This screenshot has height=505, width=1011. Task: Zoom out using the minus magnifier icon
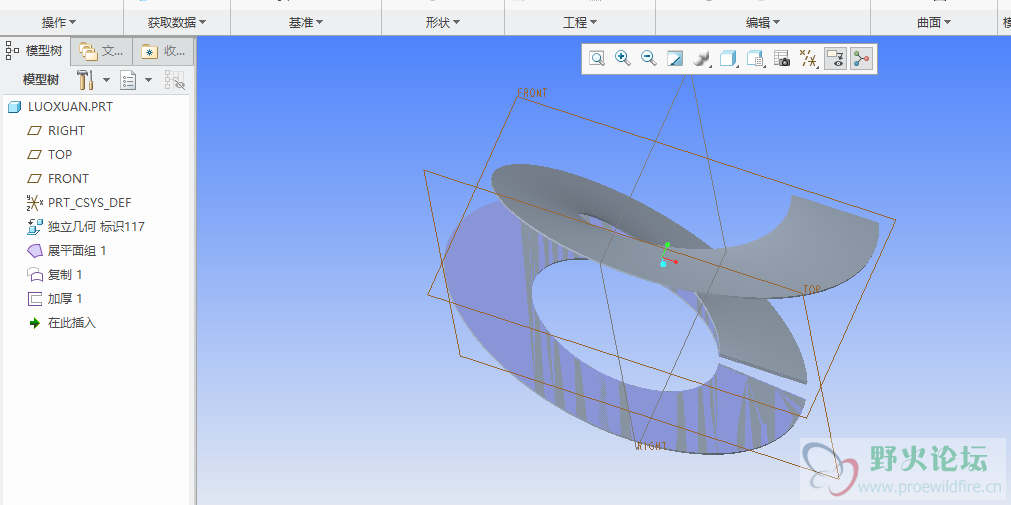pyautogui.click(x=649, y=59)
